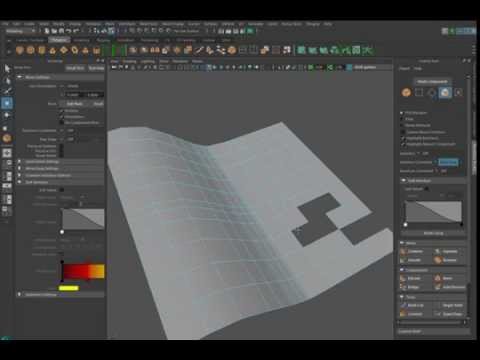Open the Show viewport menu
This screenshot has height=360, width=480.
(x=164, y=61)
